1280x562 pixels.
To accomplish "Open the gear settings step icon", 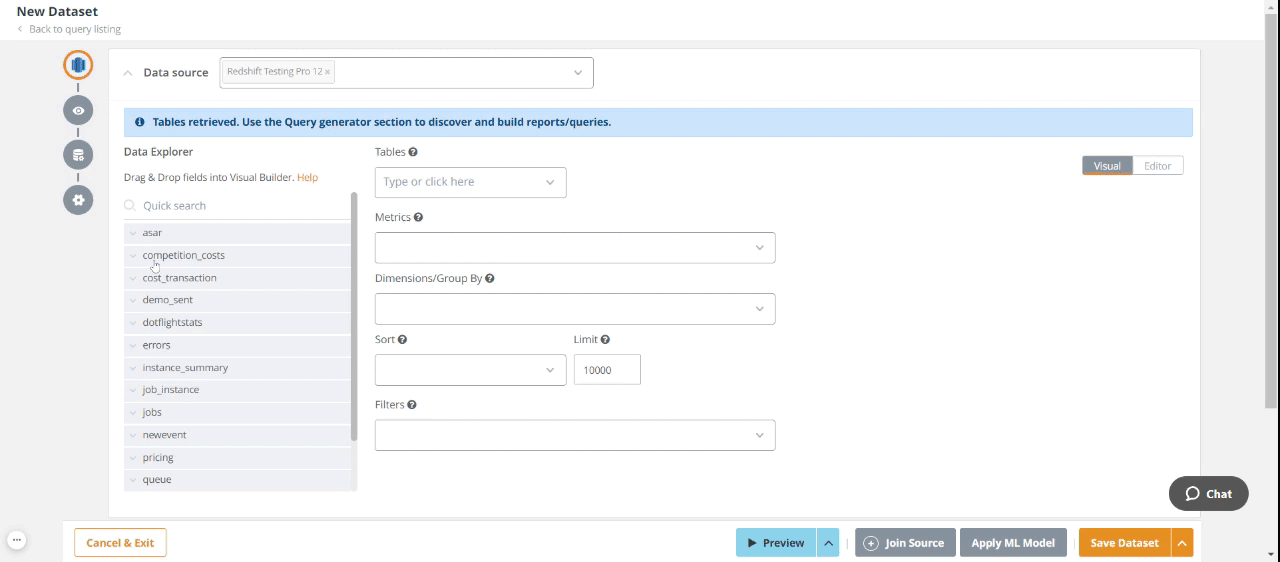I will pyautogui.click(x=78, y=200).
